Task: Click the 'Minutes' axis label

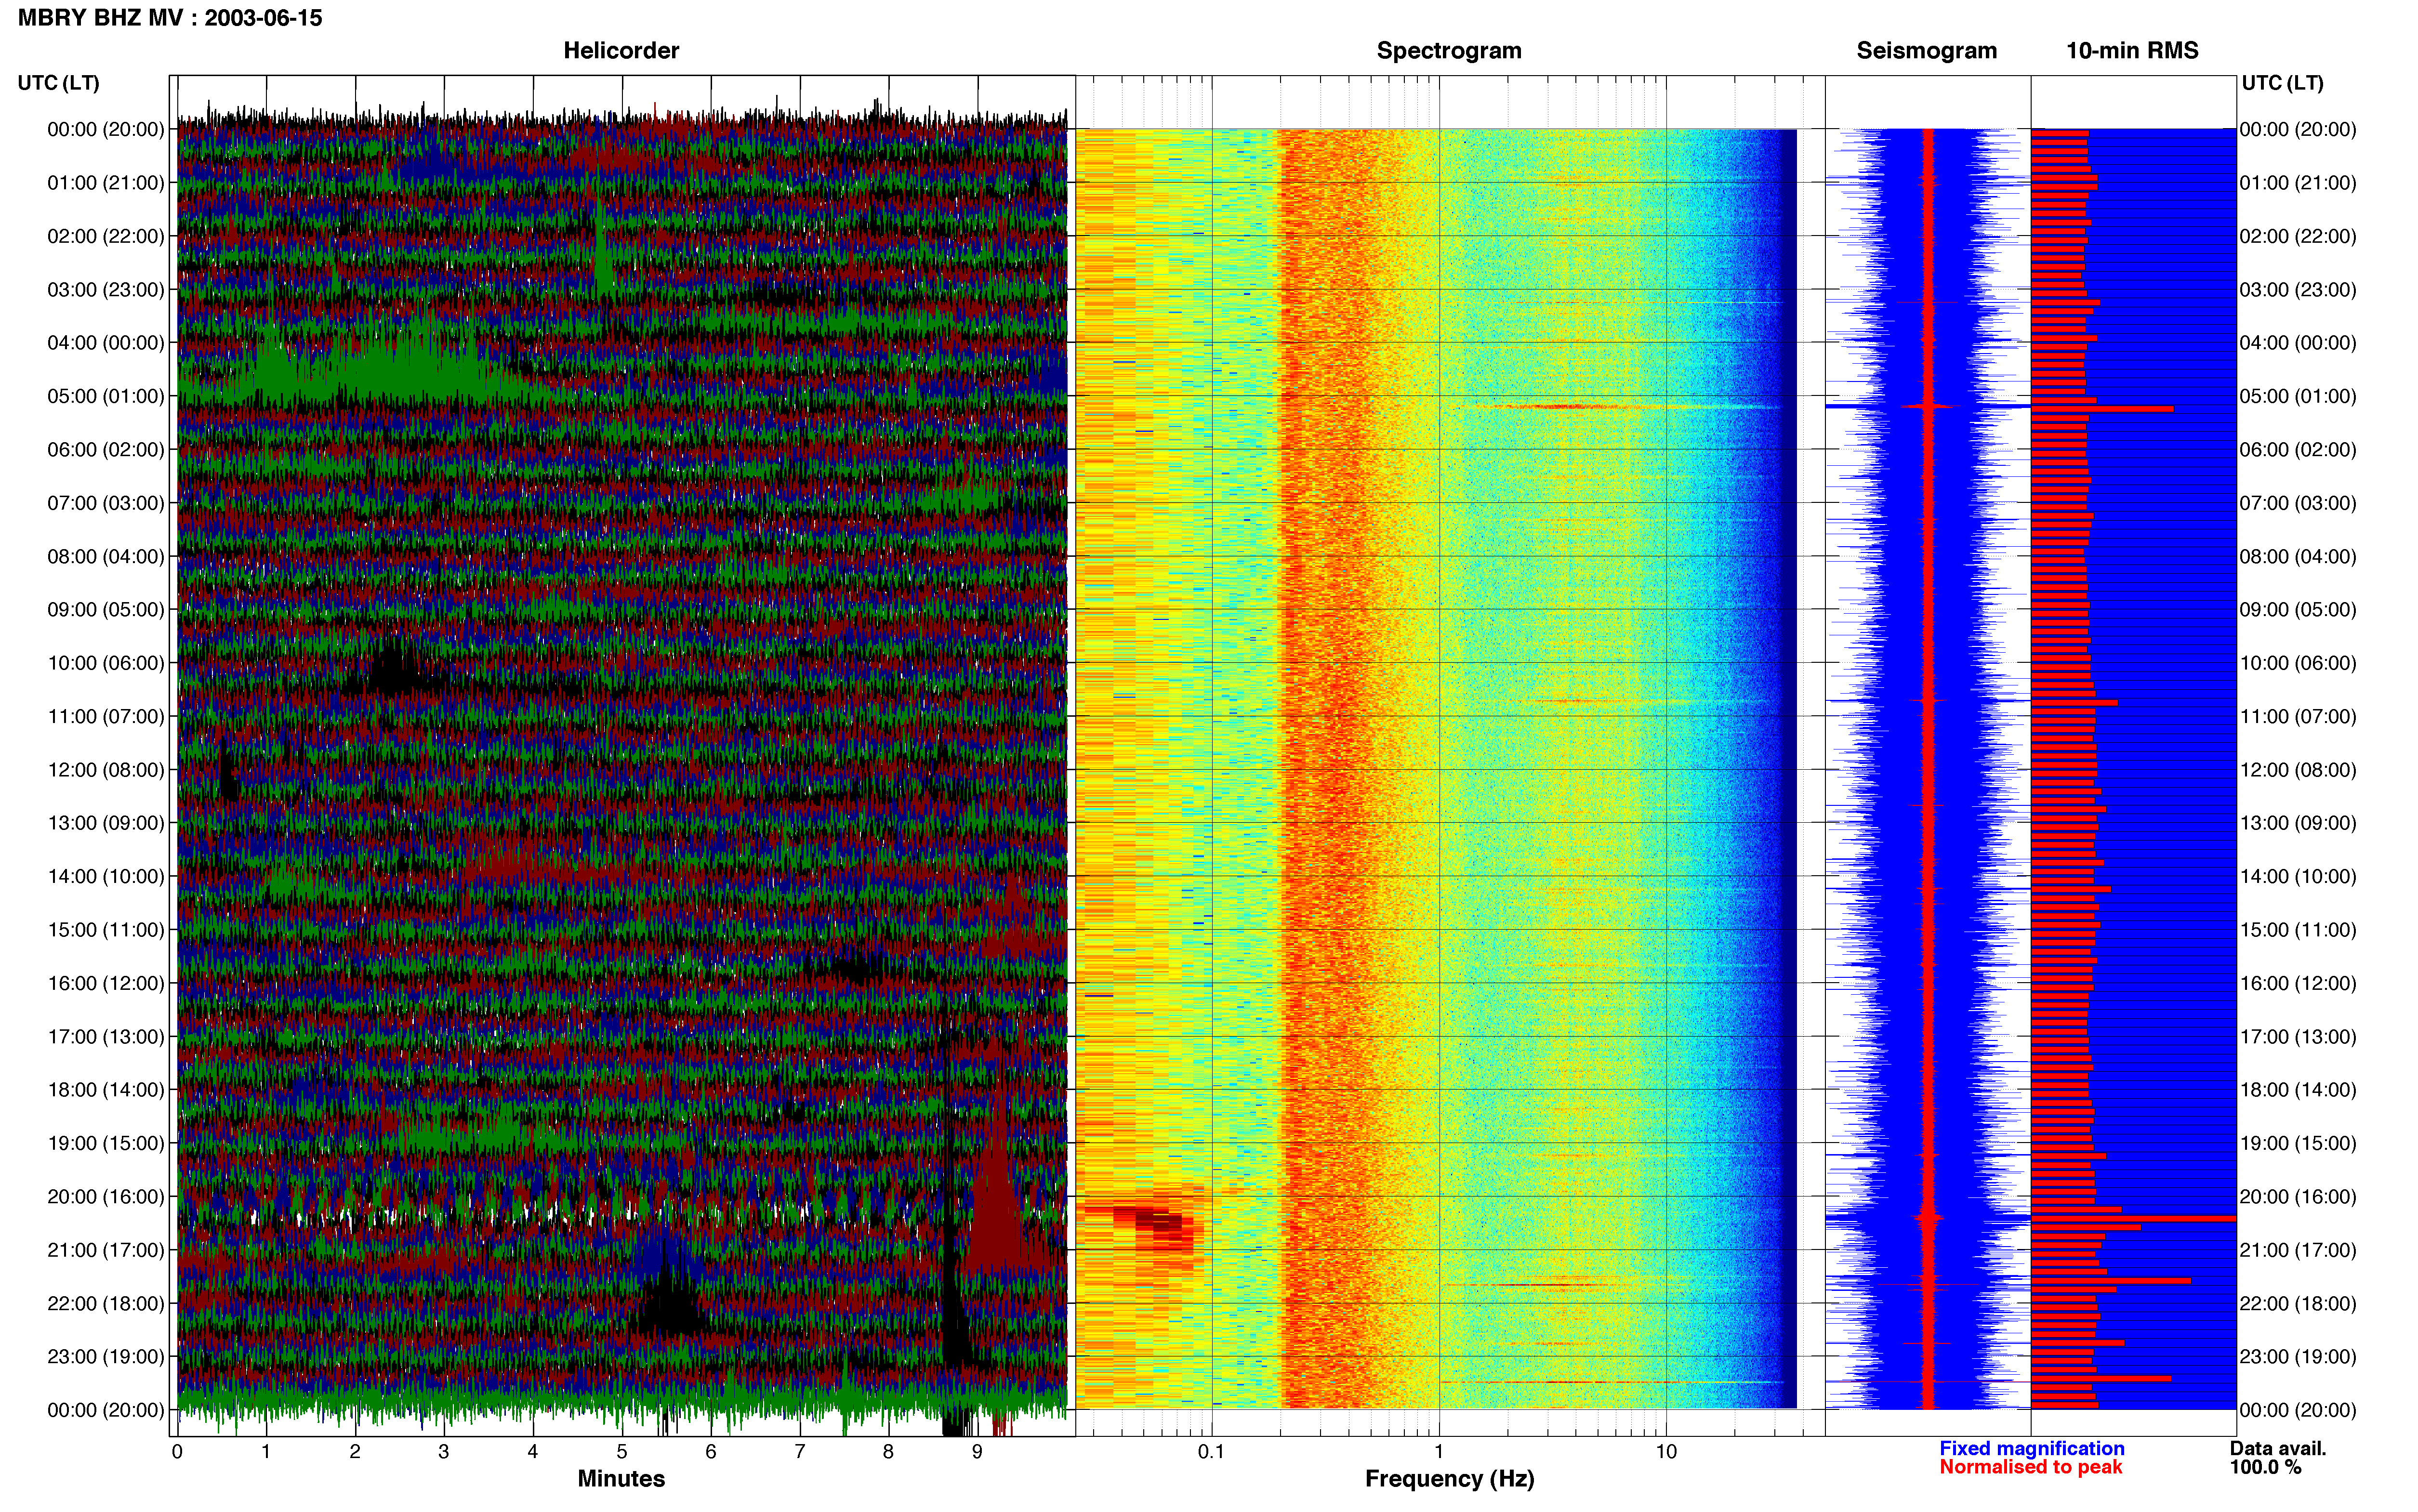Action: point(621,1479)
